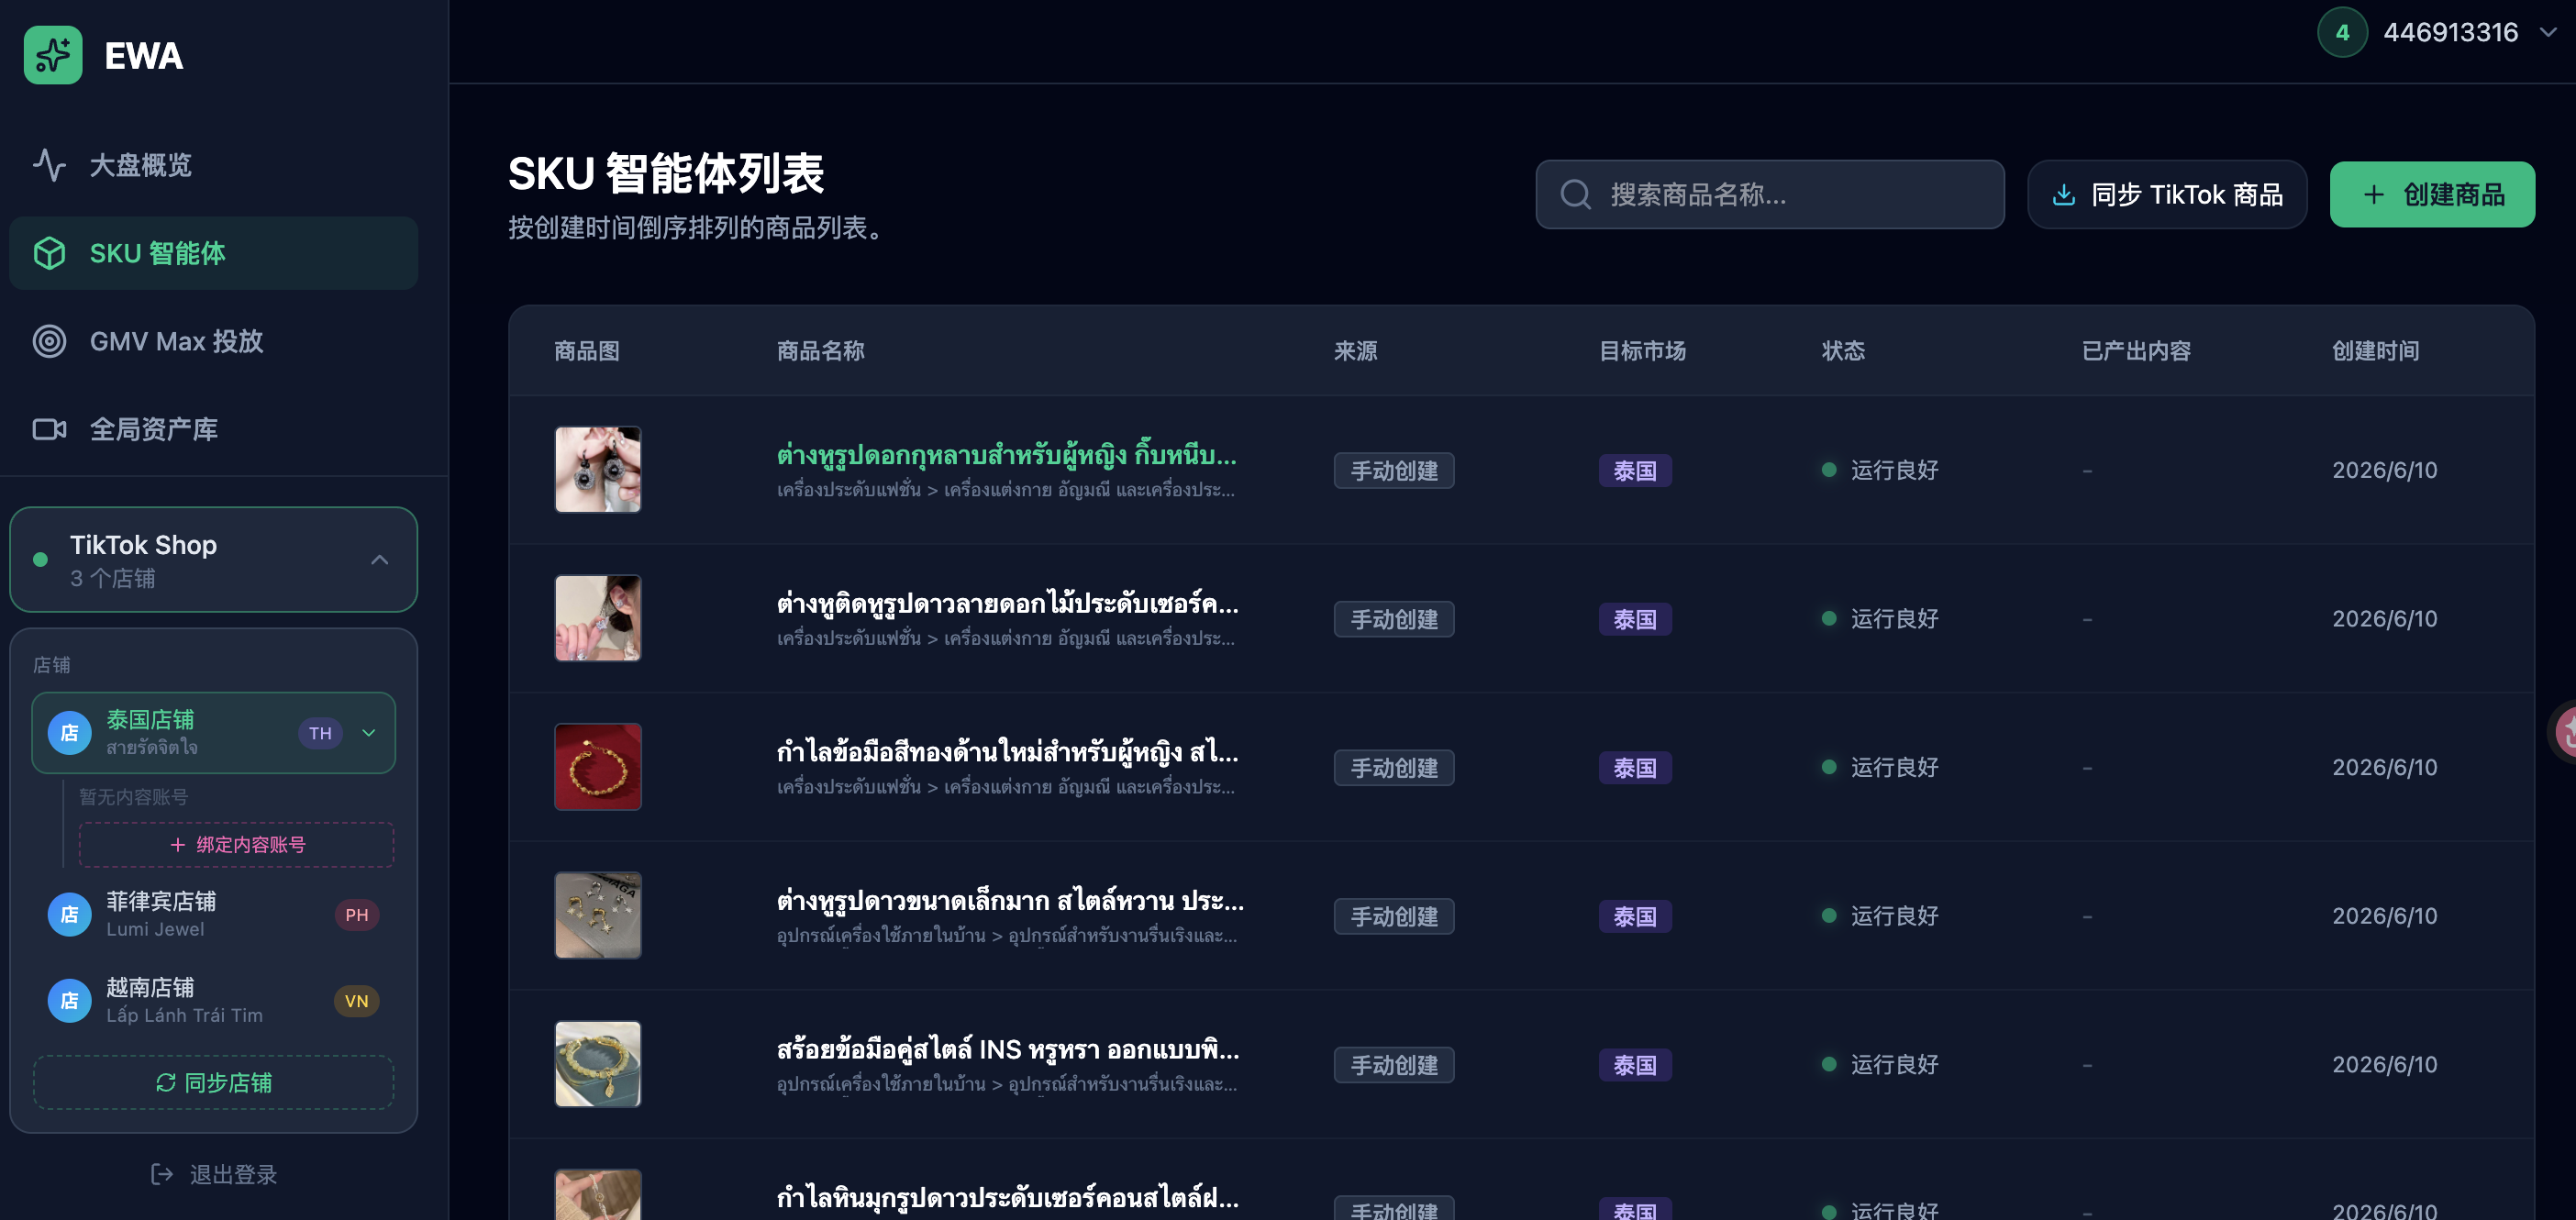Viewport: 2576px width, 1220px height.
Task: Click the green circle avatar numbered 4
Action: [x=2342, y=33]
